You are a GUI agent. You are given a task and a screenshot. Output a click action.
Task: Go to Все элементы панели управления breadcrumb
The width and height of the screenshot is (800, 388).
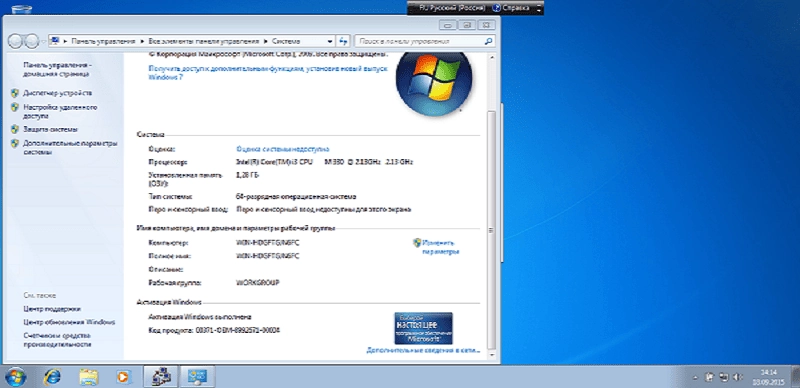click(x=204, y=41)
